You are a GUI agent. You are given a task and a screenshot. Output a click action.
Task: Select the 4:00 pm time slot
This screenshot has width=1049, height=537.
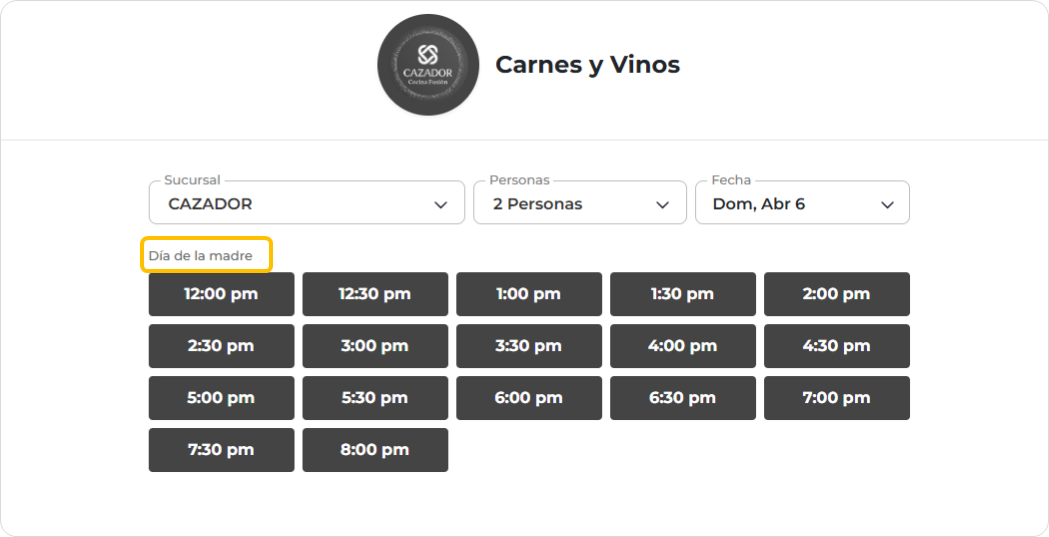(x=683, y=346)
